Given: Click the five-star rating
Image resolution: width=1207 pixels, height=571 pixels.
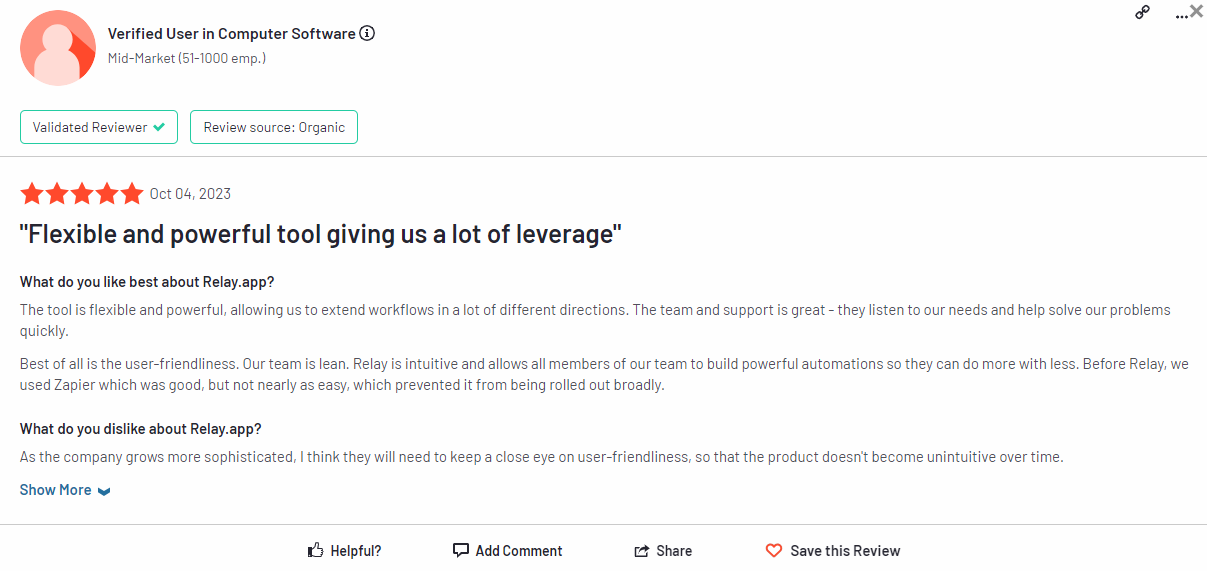Looking at the screenshot, I should pos(82,193).
